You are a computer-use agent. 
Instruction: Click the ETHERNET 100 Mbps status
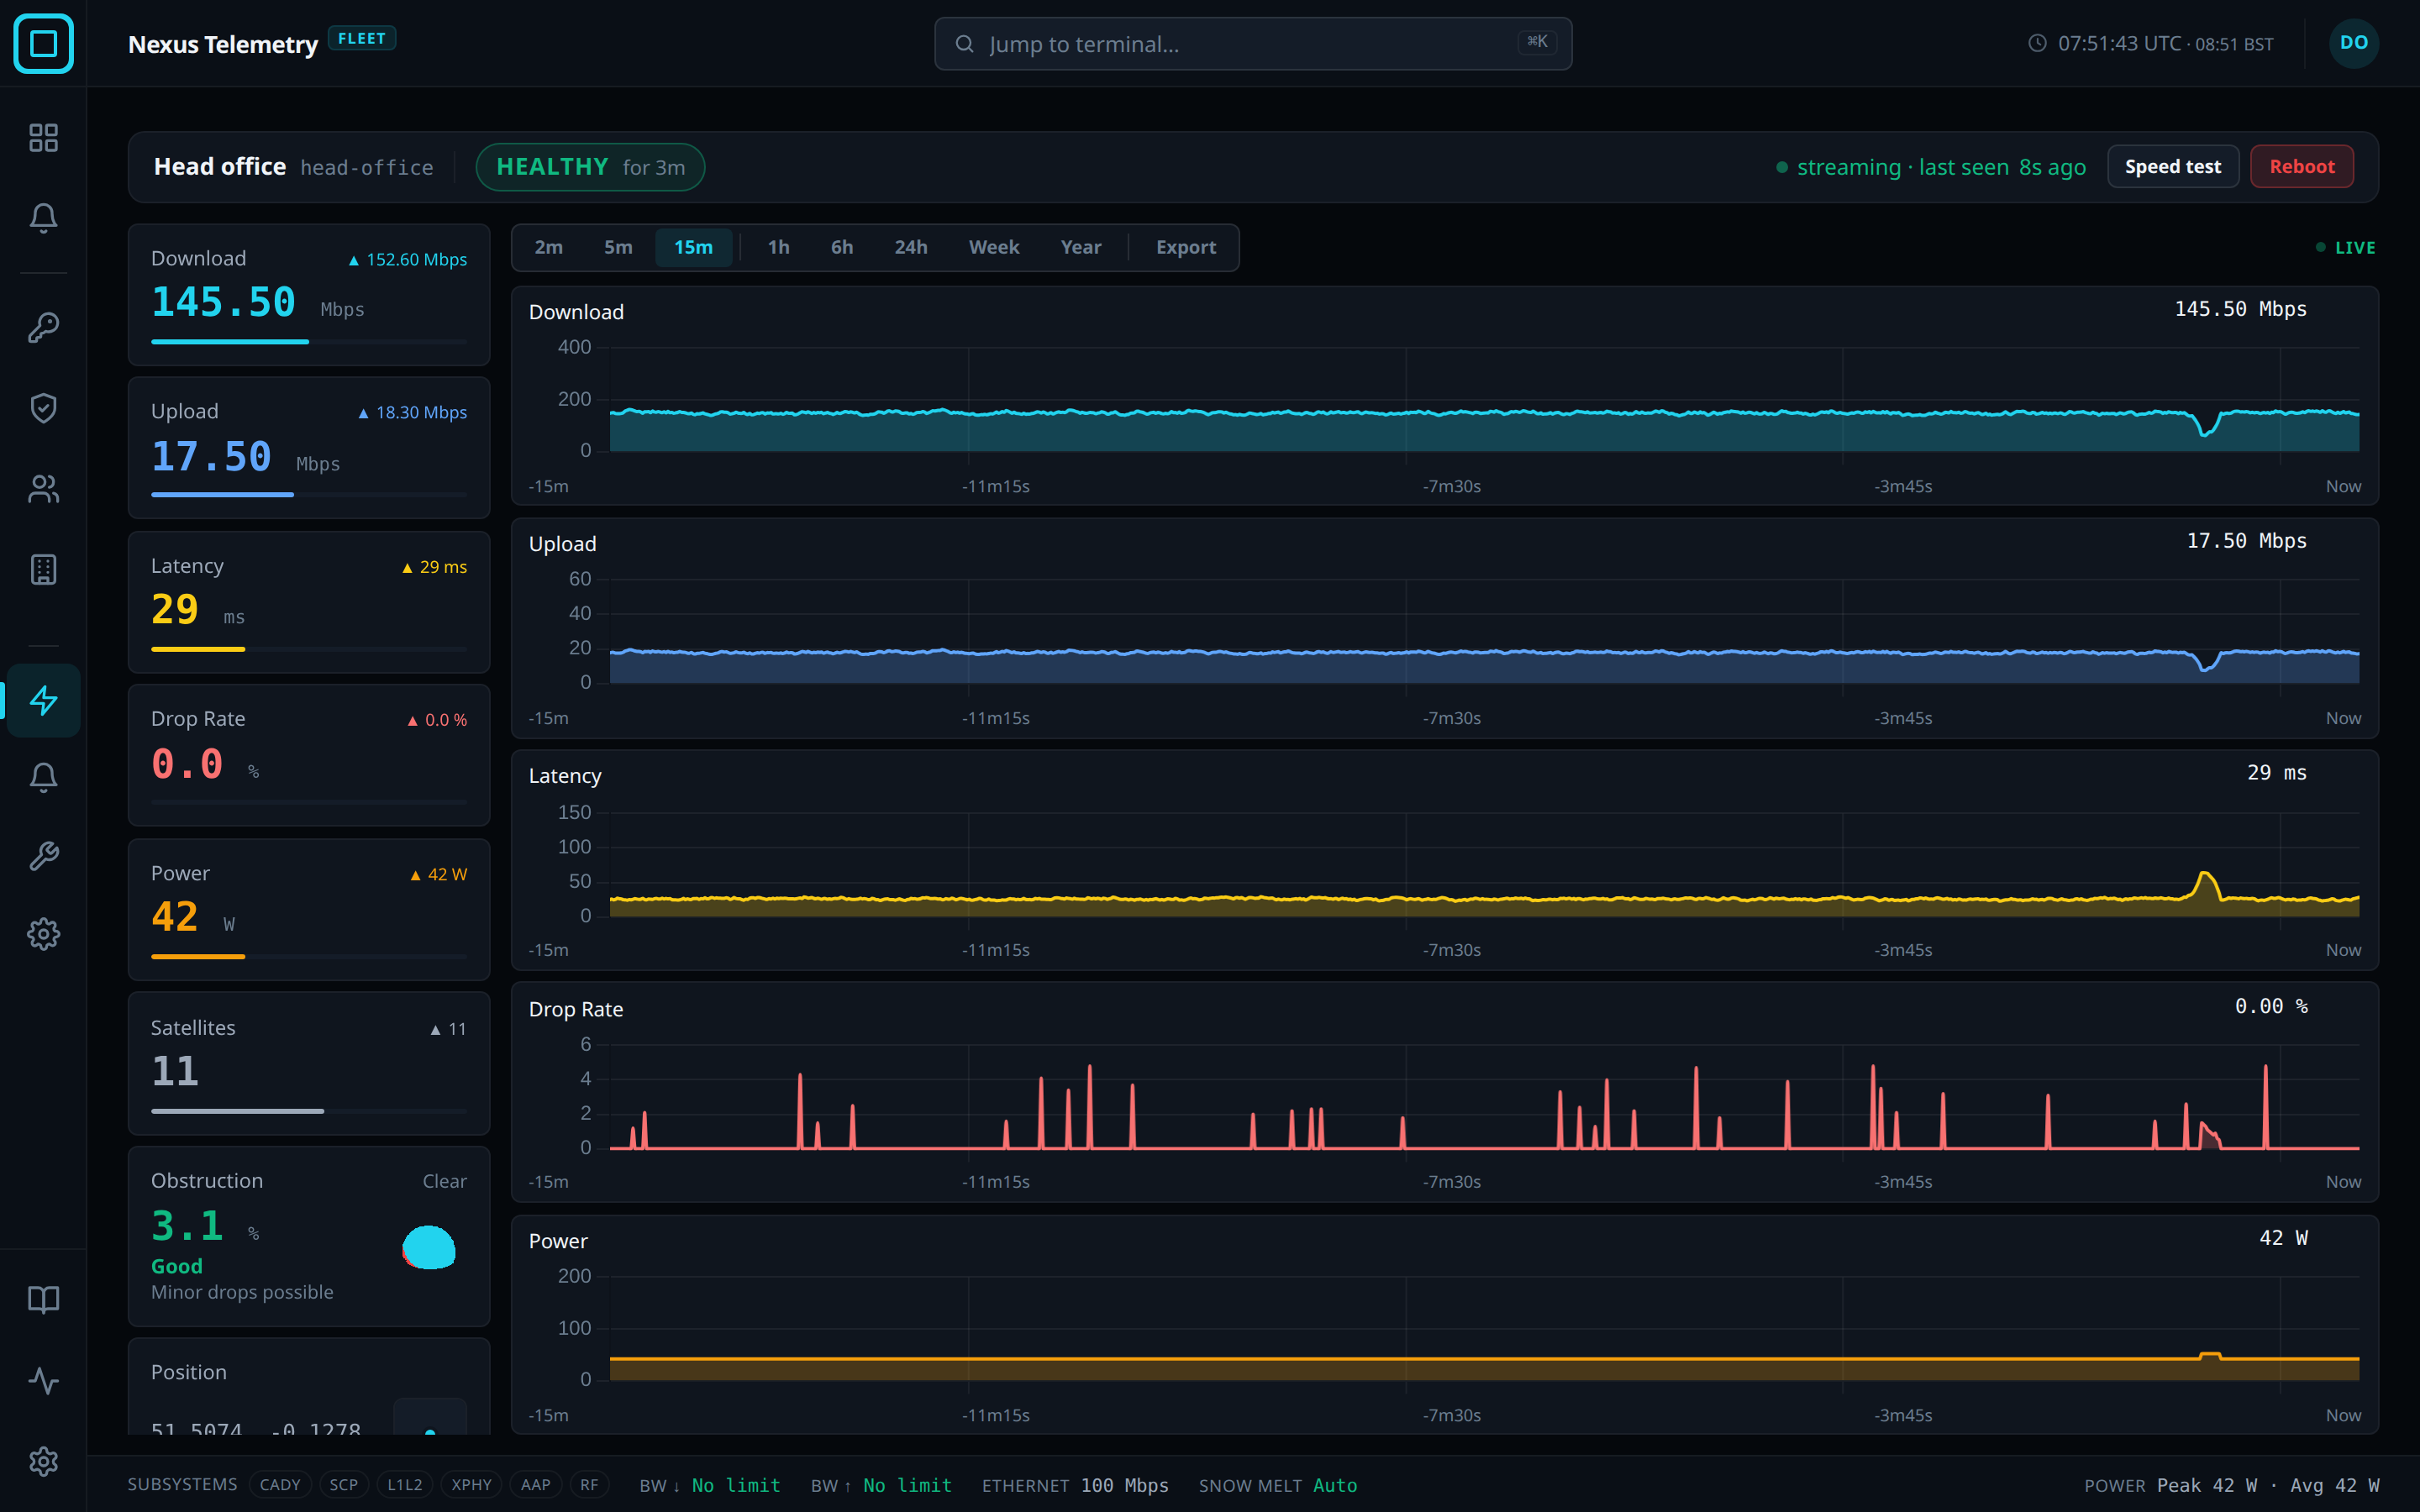[1075, 1485]
